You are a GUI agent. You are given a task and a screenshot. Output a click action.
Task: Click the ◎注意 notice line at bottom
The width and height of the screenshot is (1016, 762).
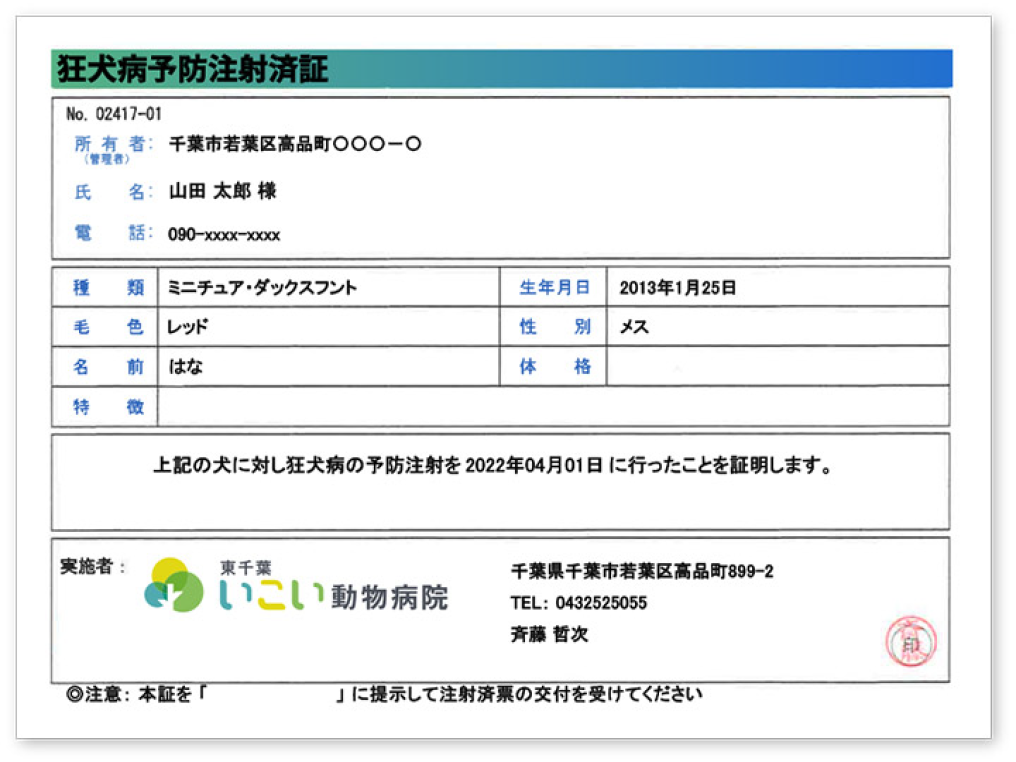tap(384, 694)
